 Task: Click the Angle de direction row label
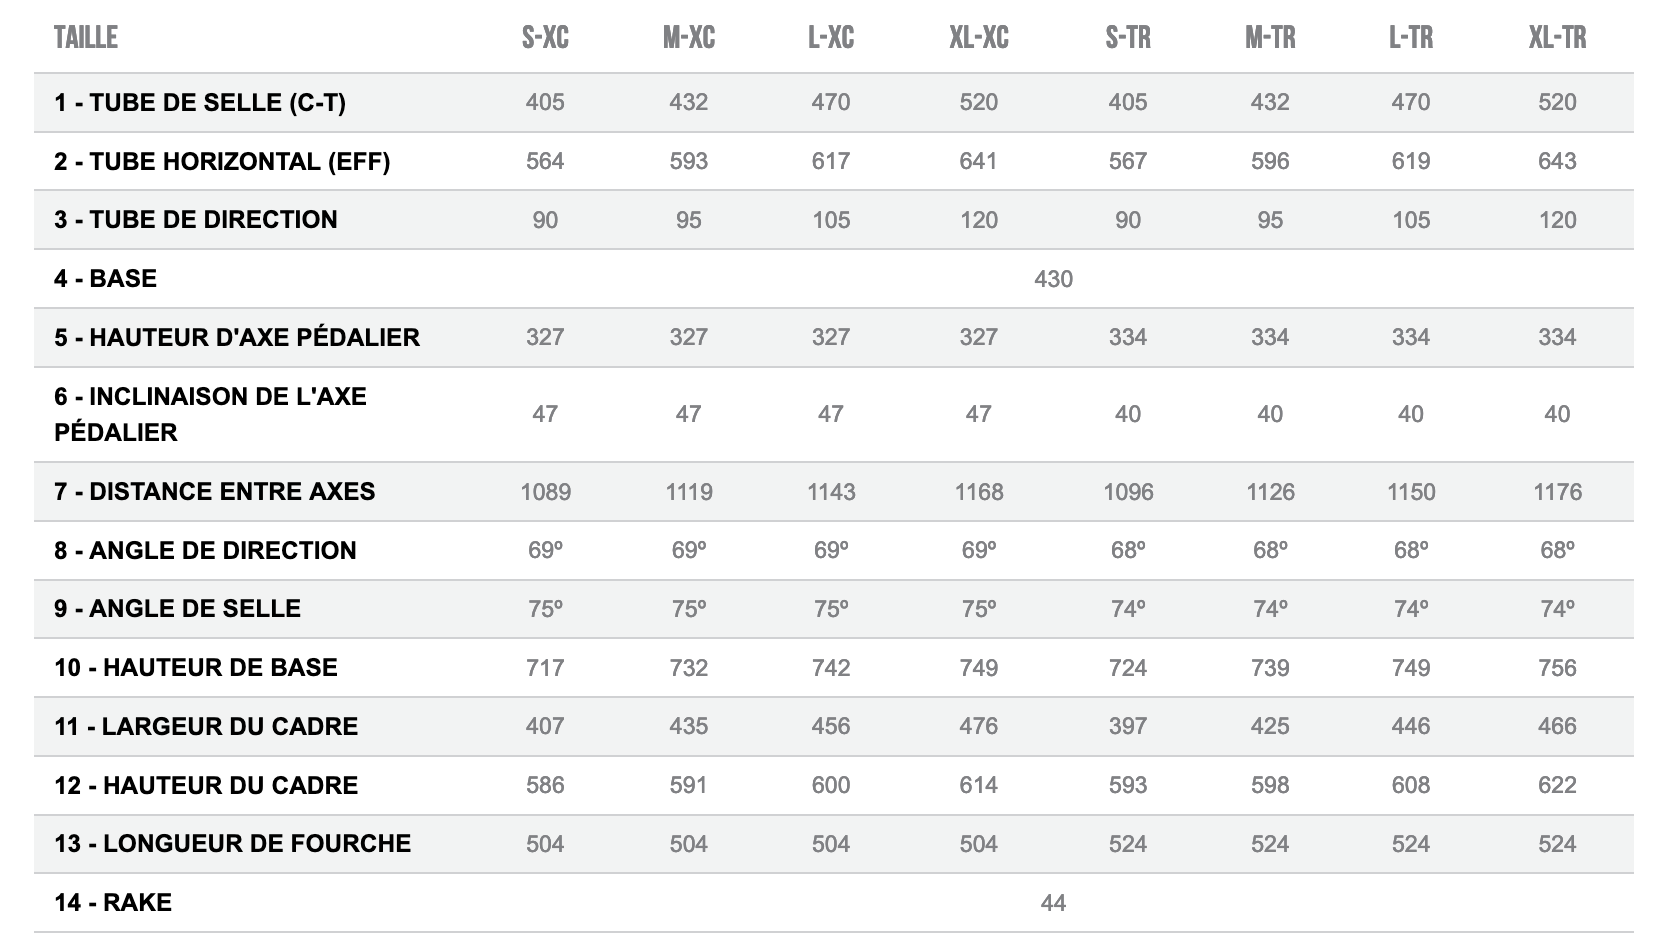coord(205,551)
